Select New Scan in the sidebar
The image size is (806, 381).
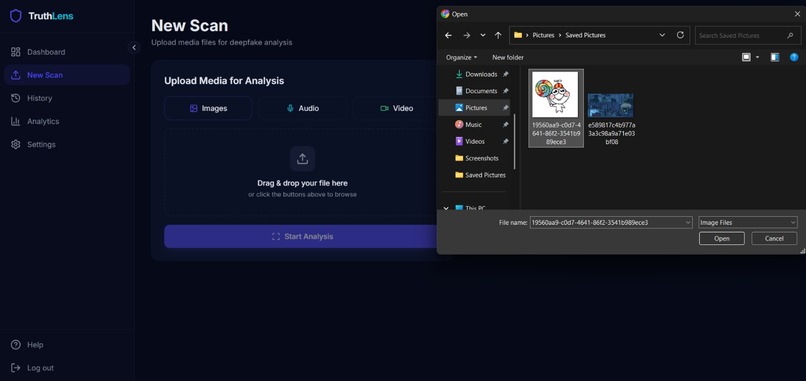pyautogui.click(x=67, y=75)
